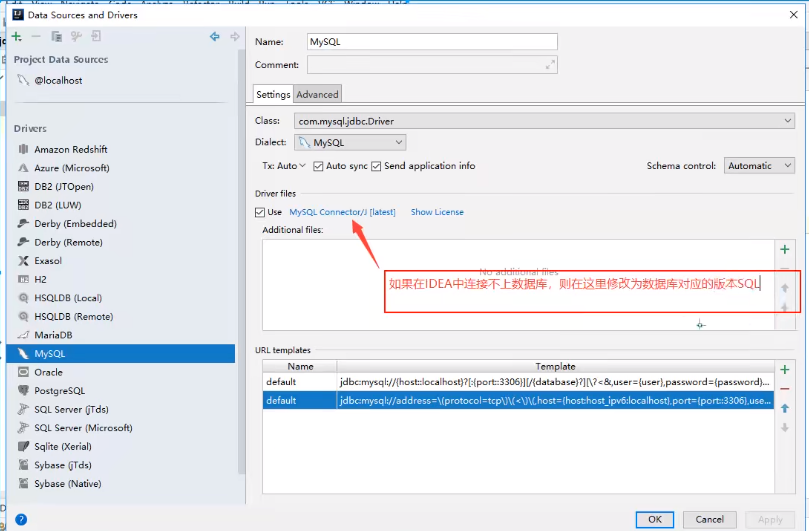Select the highlighted address URL template row

click(518, 400)
